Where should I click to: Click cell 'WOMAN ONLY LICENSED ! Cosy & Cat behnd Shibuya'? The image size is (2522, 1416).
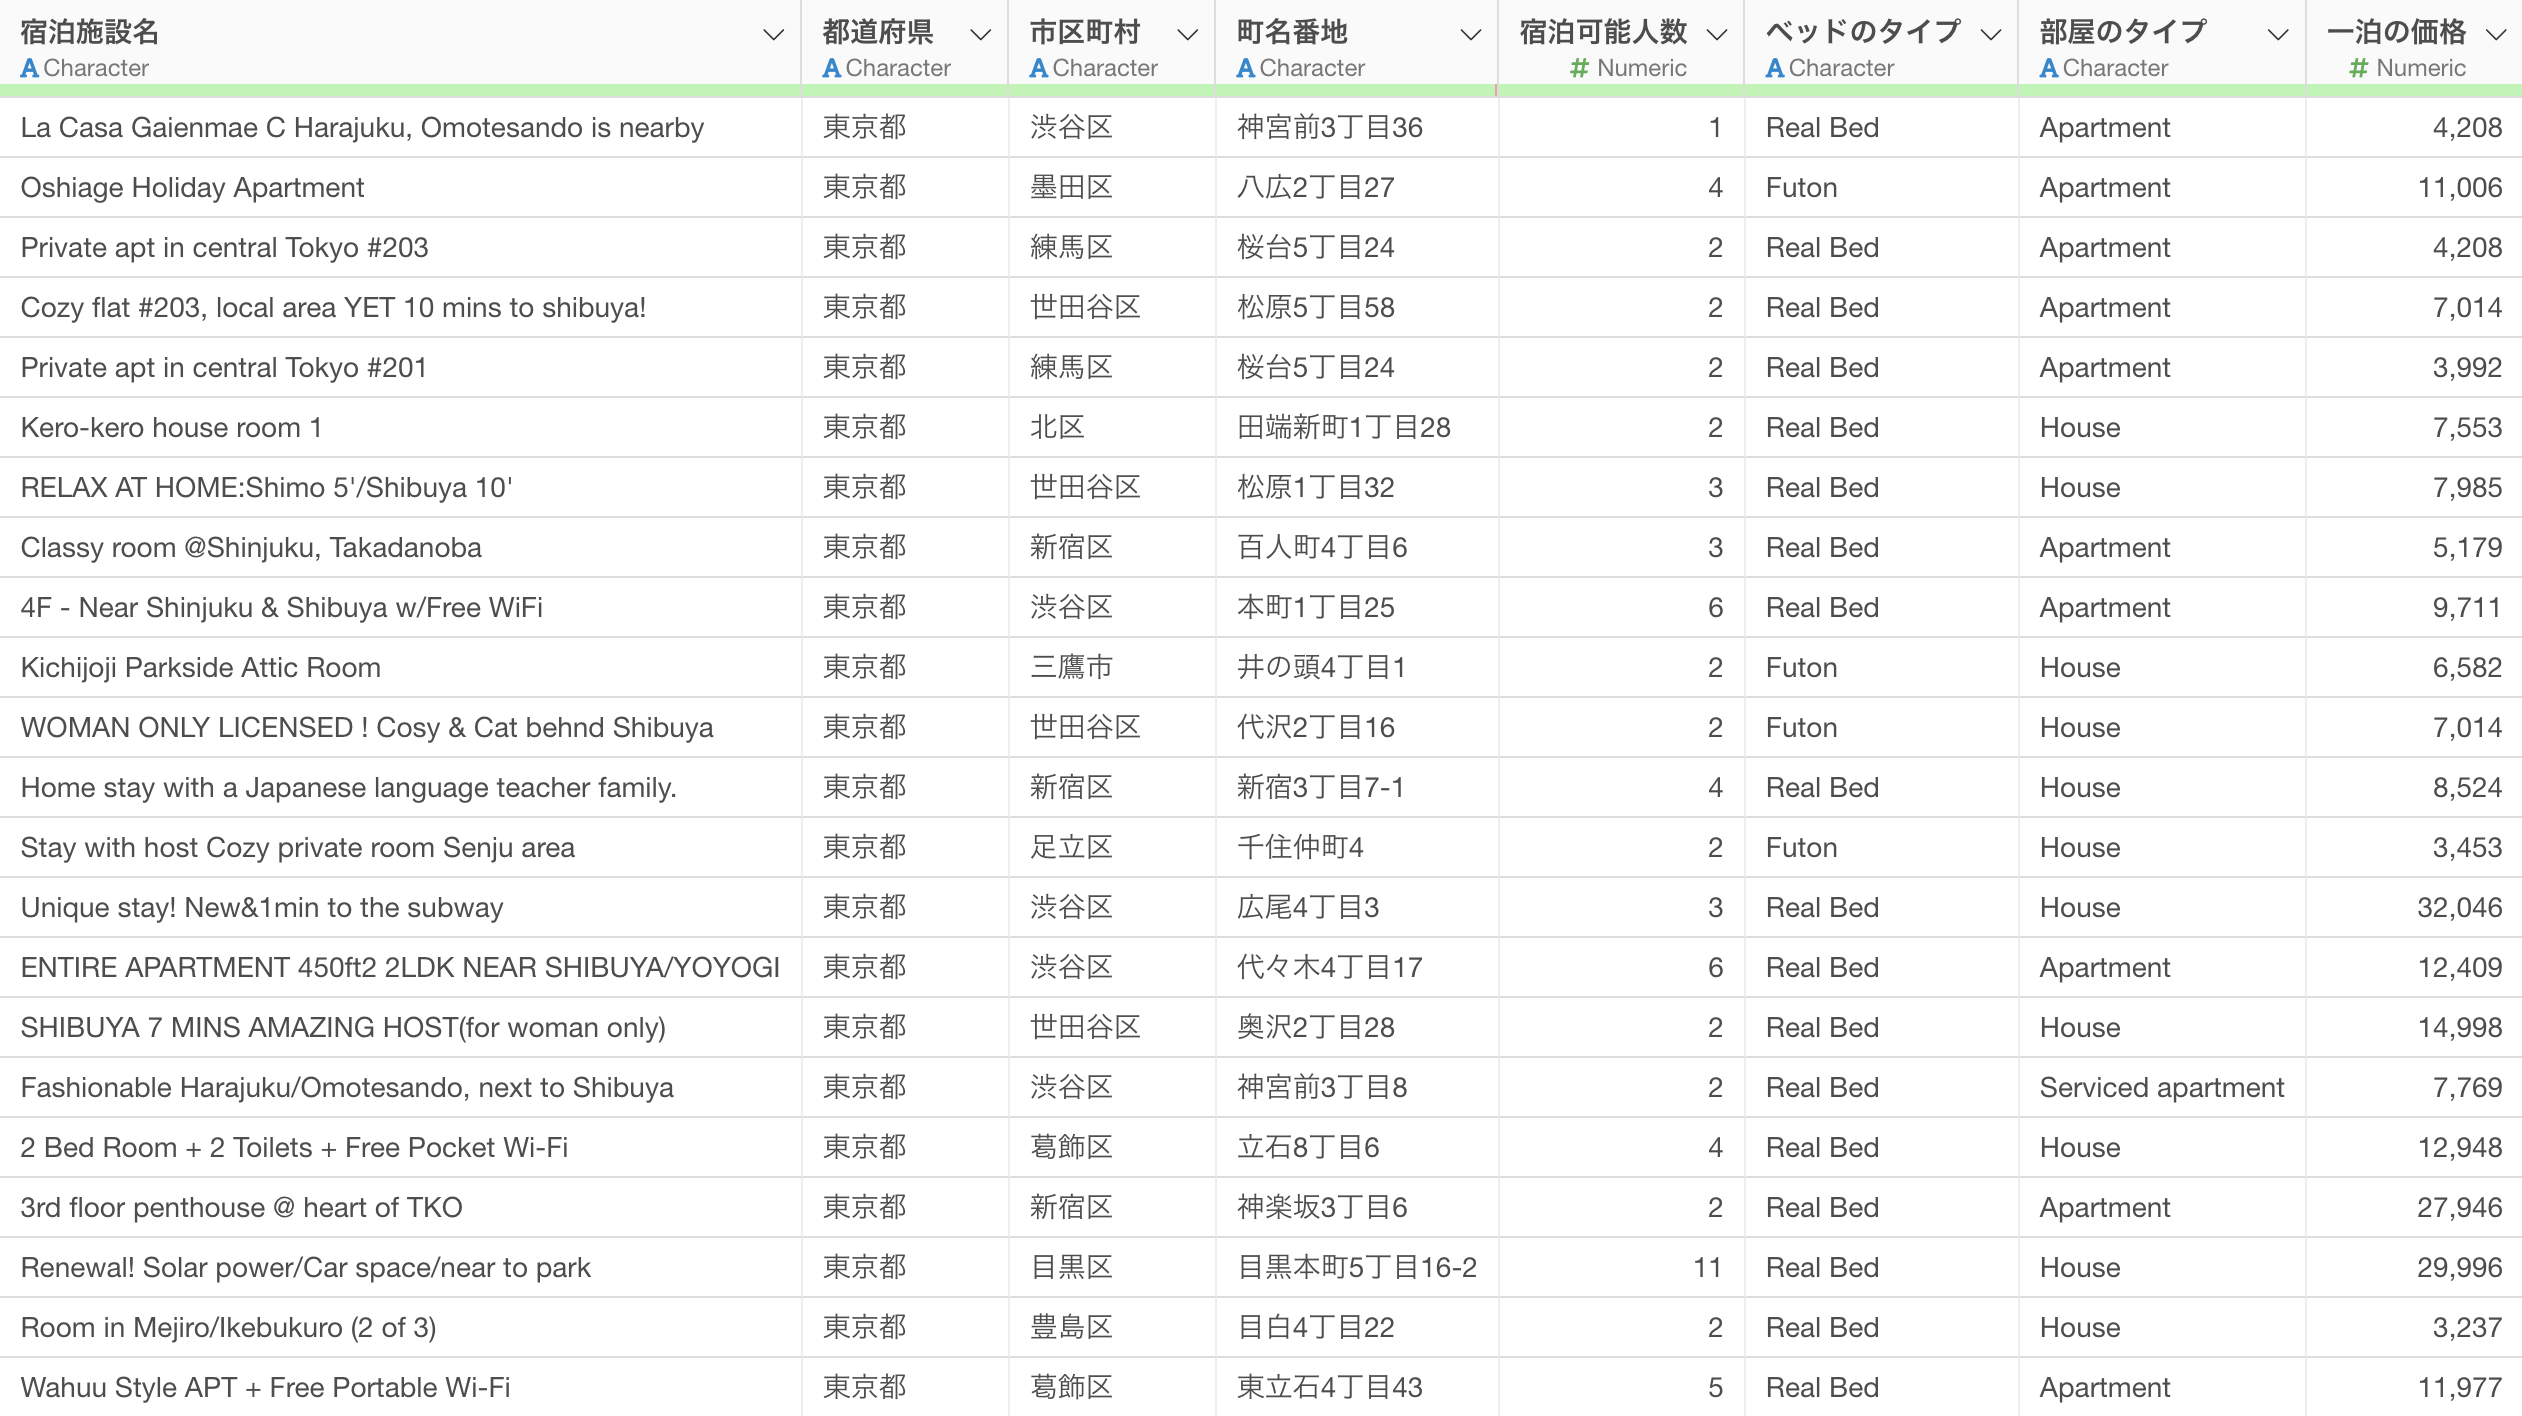400,727
